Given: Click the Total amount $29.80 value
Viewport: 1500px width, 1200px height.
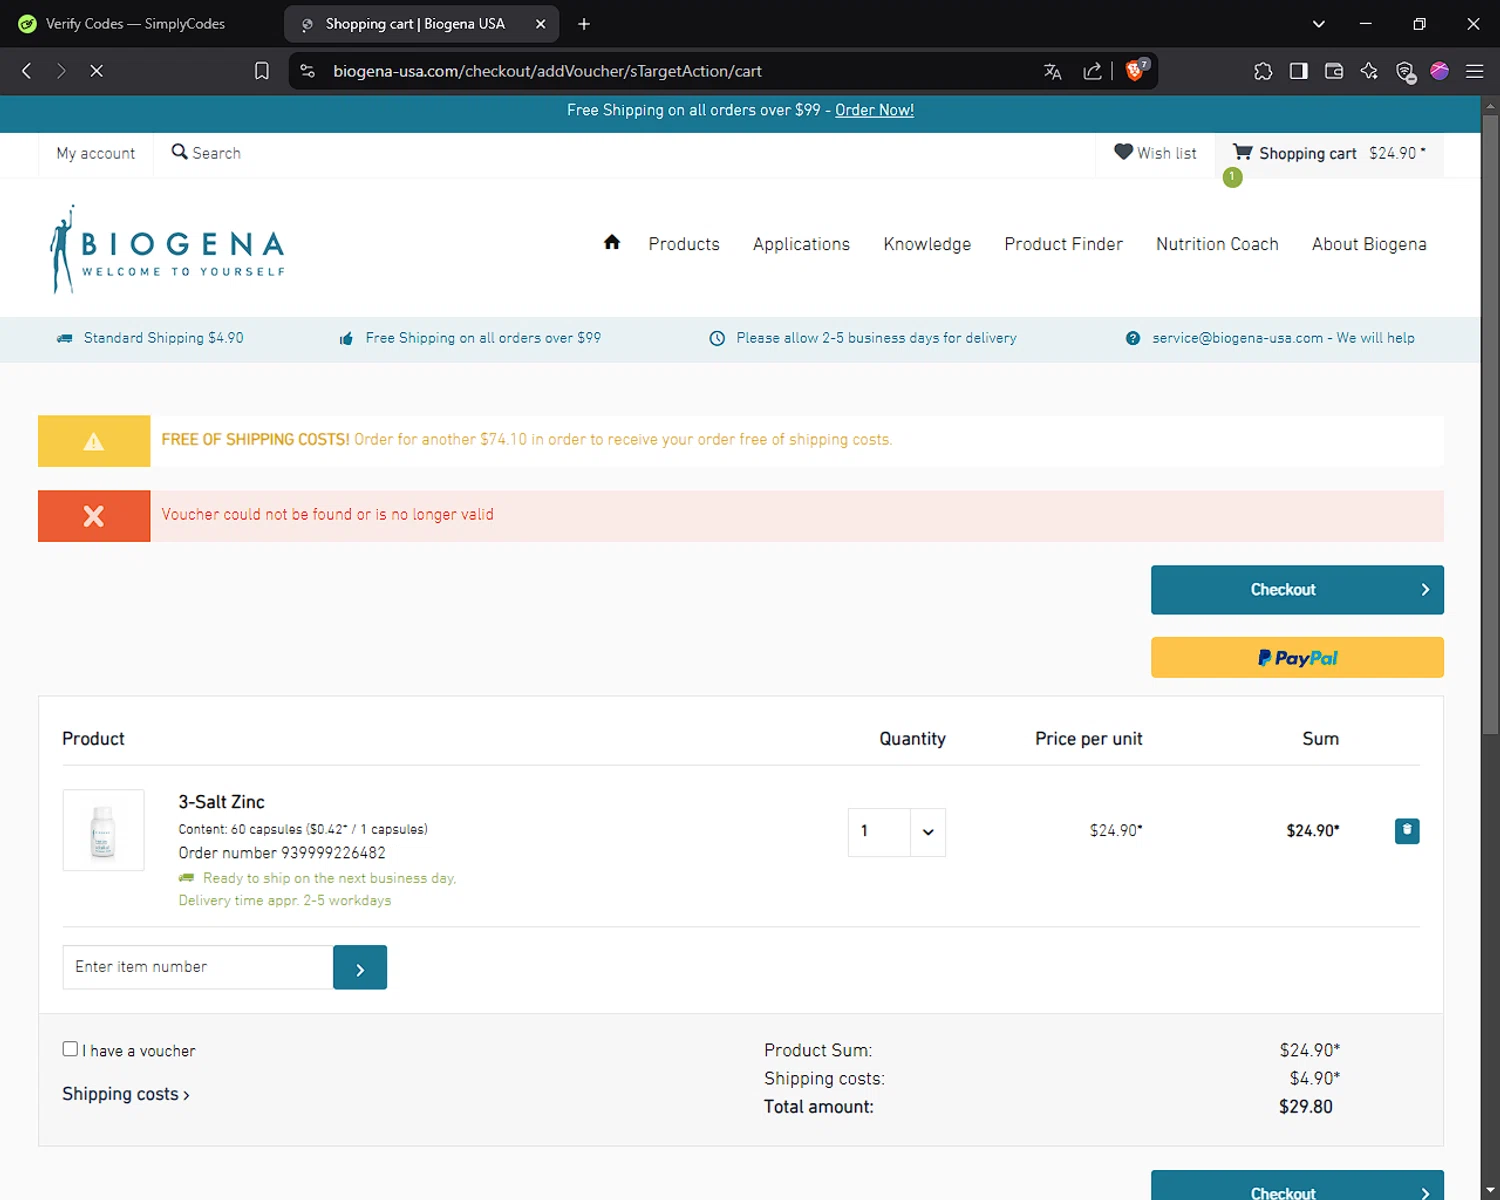Looking at the screenshot, I should click(x=1305, y=1107).
